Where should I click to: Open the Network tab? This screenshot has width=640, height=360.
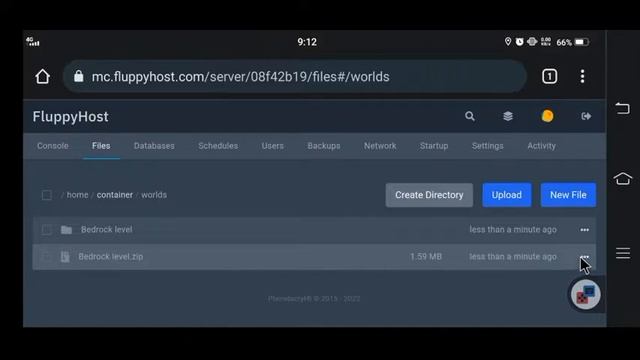(x=380, y=146)
